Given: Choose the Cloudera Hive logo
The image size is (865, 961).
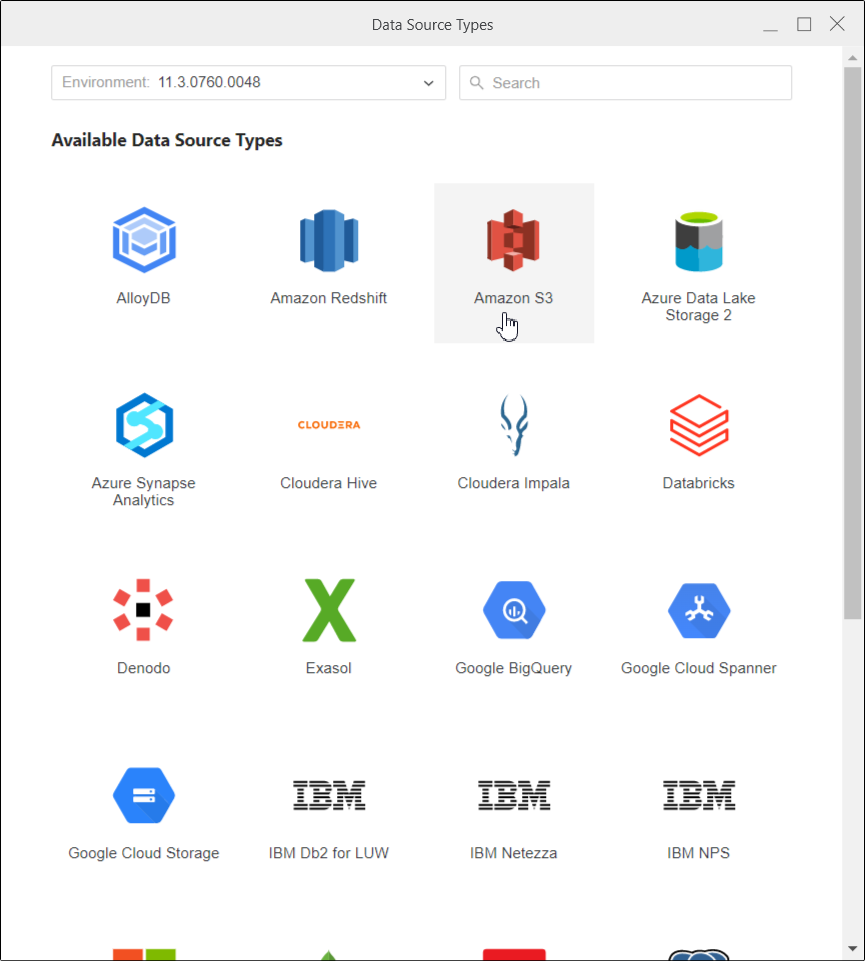Looking at the screenshot, I should 329,426.
